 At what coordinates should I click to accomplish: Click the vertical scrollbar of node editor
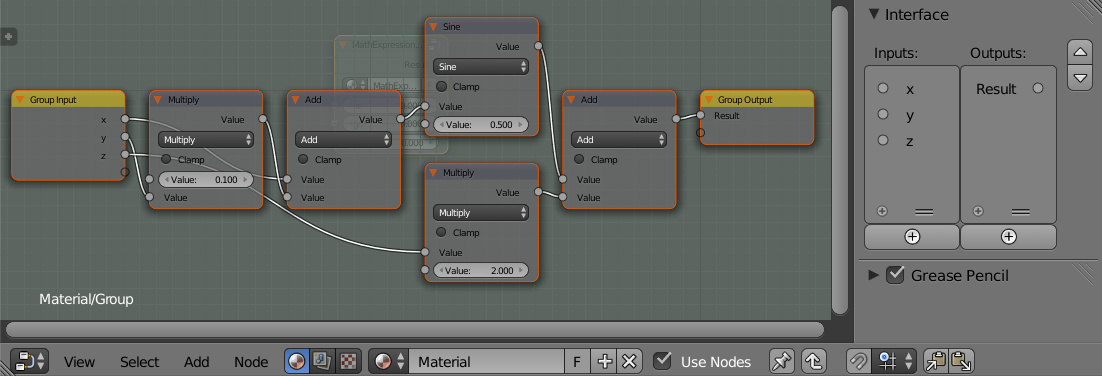pos(839,160)
